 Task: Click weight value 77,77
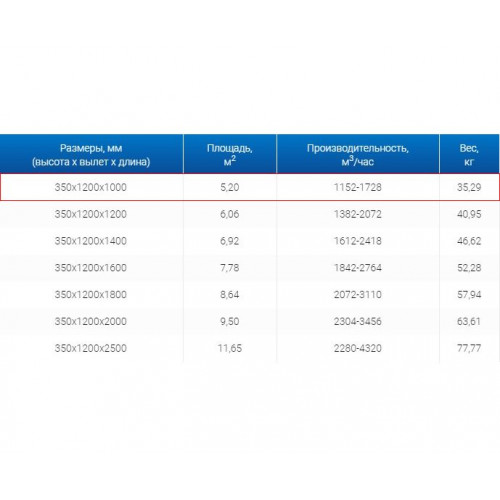[469, 348]
